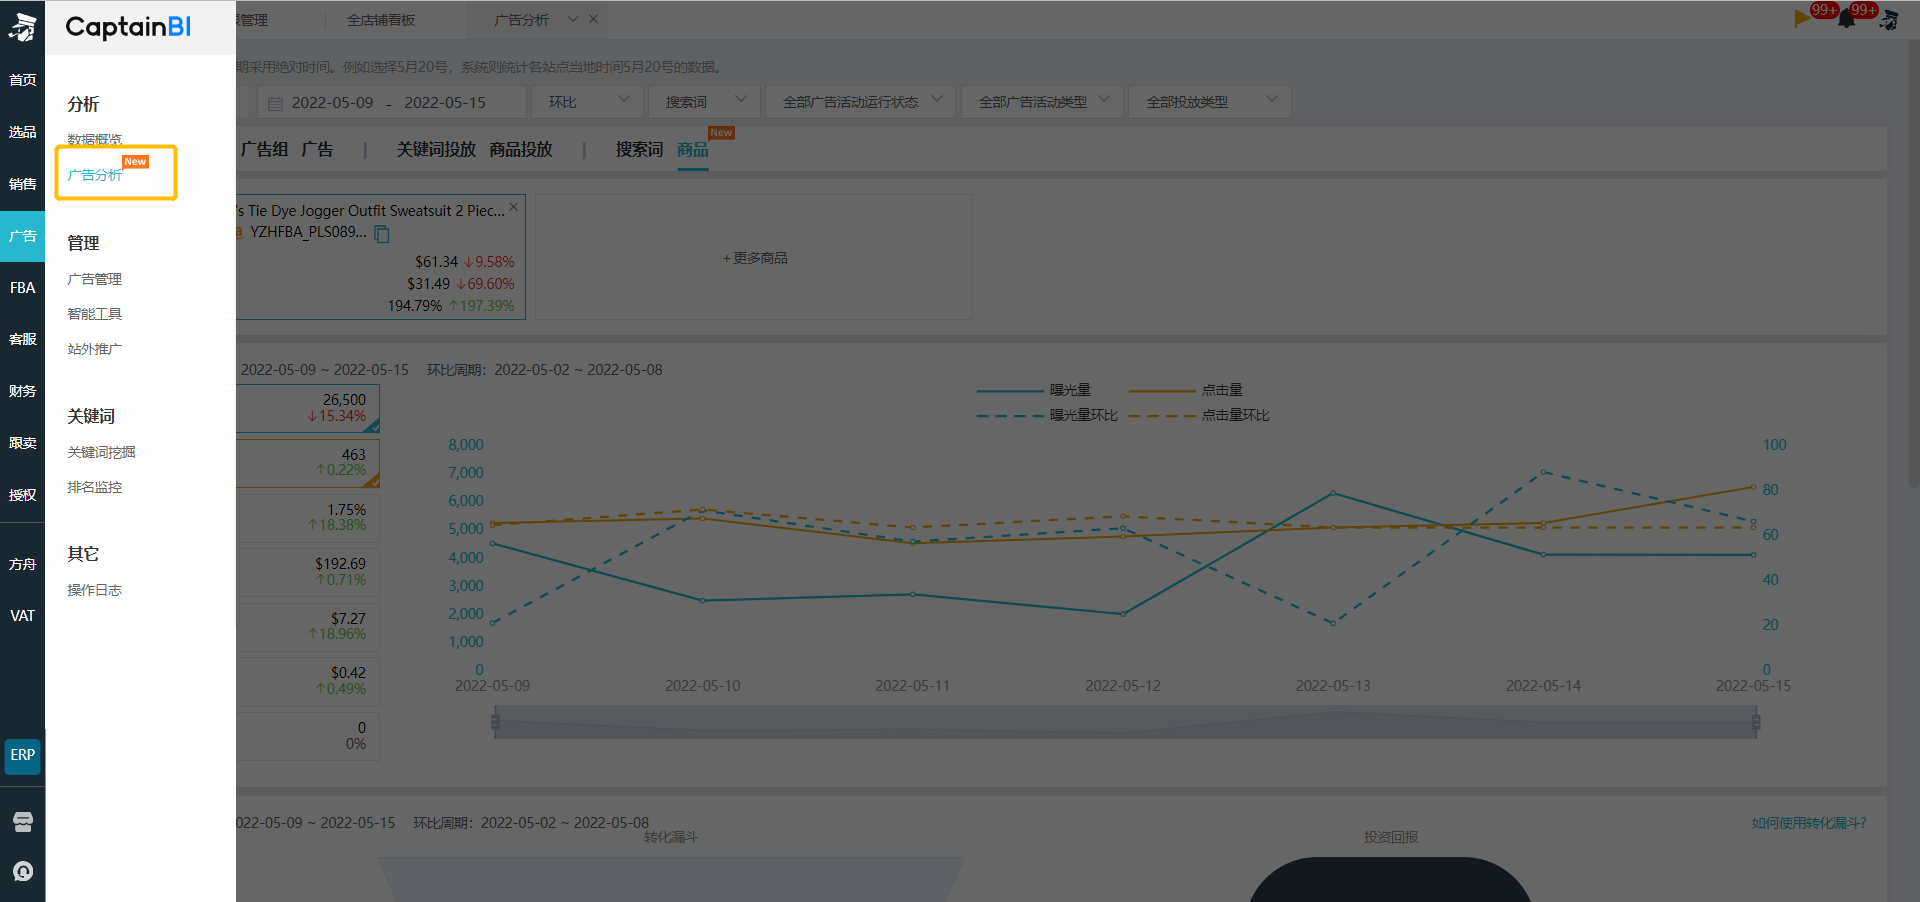Image resolution: width=1920 pixels, height=902 pixels.
Task: Open the bell notifications icon
Action: tap(1846, 18)
